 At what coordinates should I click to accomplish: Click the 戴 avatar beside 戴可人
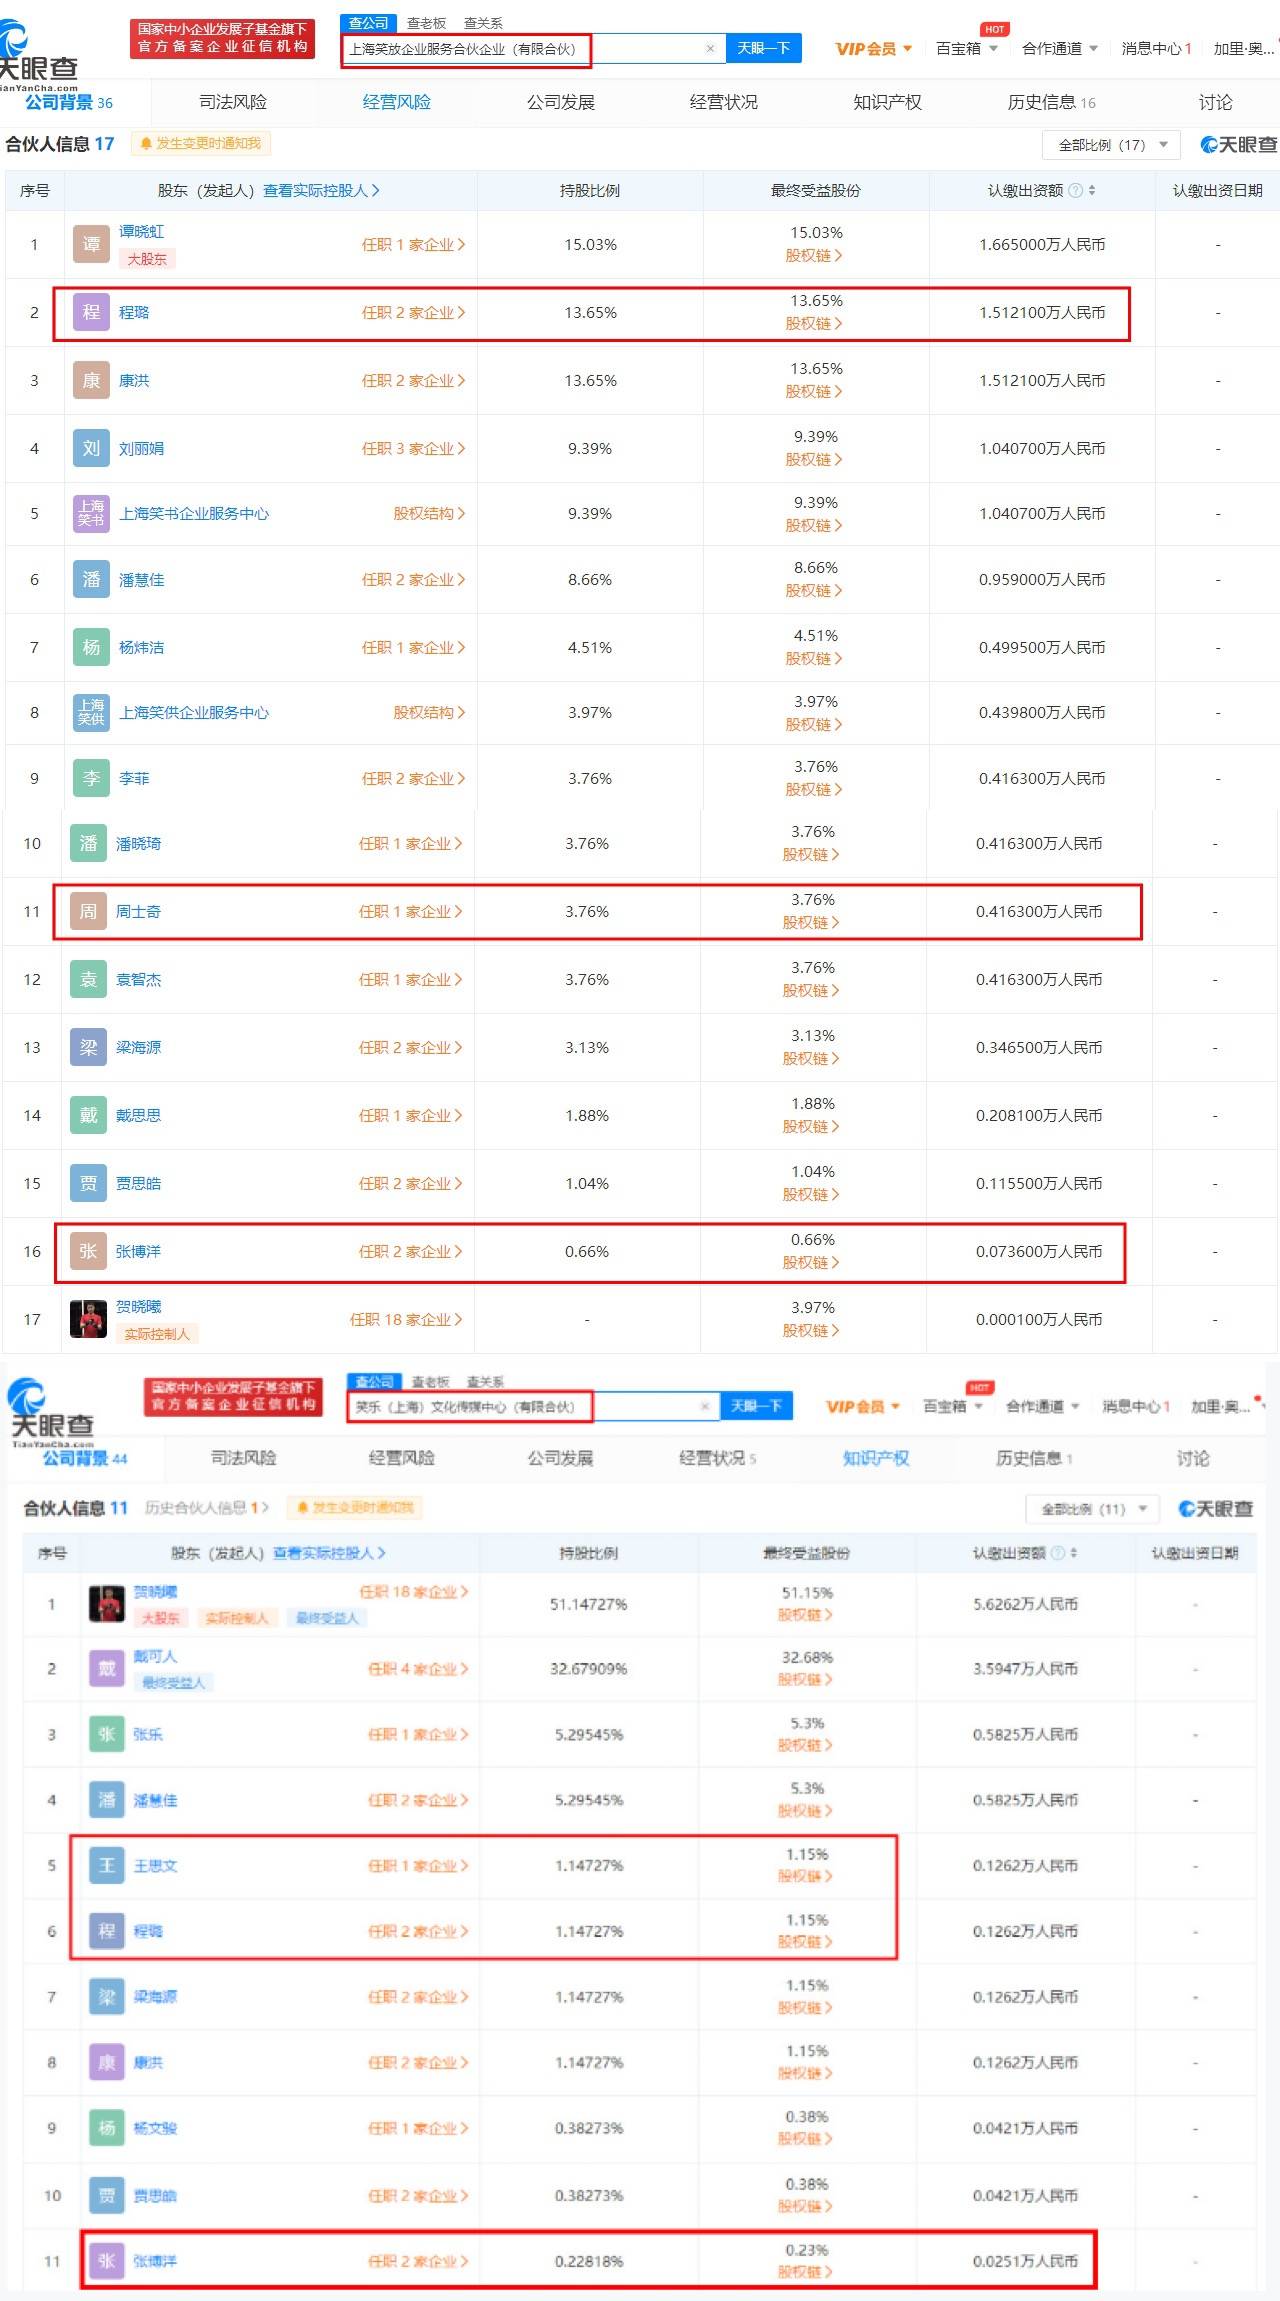(x=106, y=1669)
